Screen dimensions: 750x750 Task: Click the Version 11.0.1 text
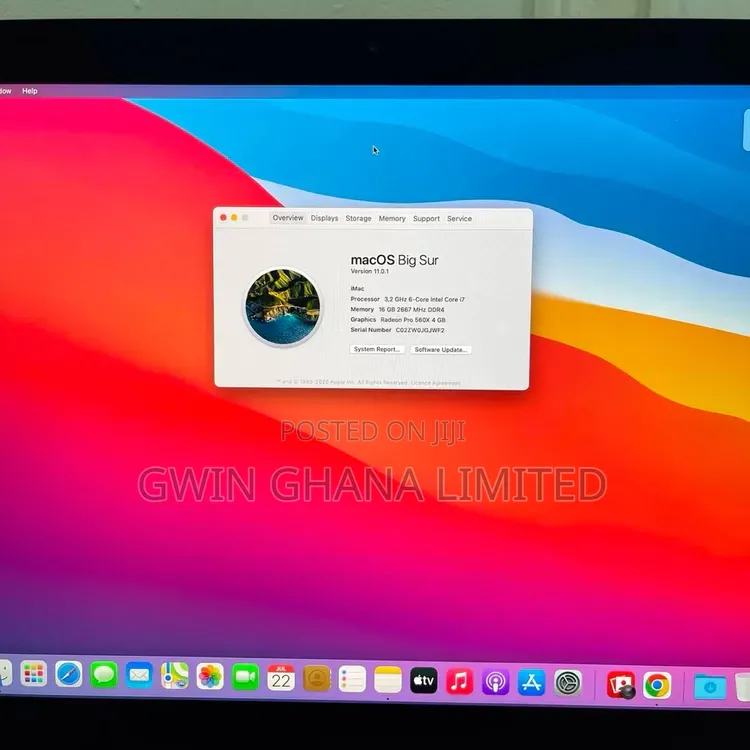tap(370, 271)
